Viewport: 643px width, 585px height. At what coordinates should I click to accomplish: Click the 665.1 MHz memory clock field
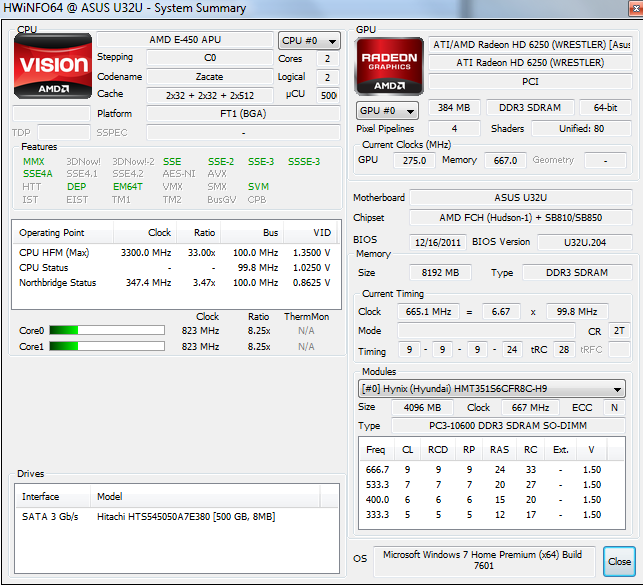point(428,312)
